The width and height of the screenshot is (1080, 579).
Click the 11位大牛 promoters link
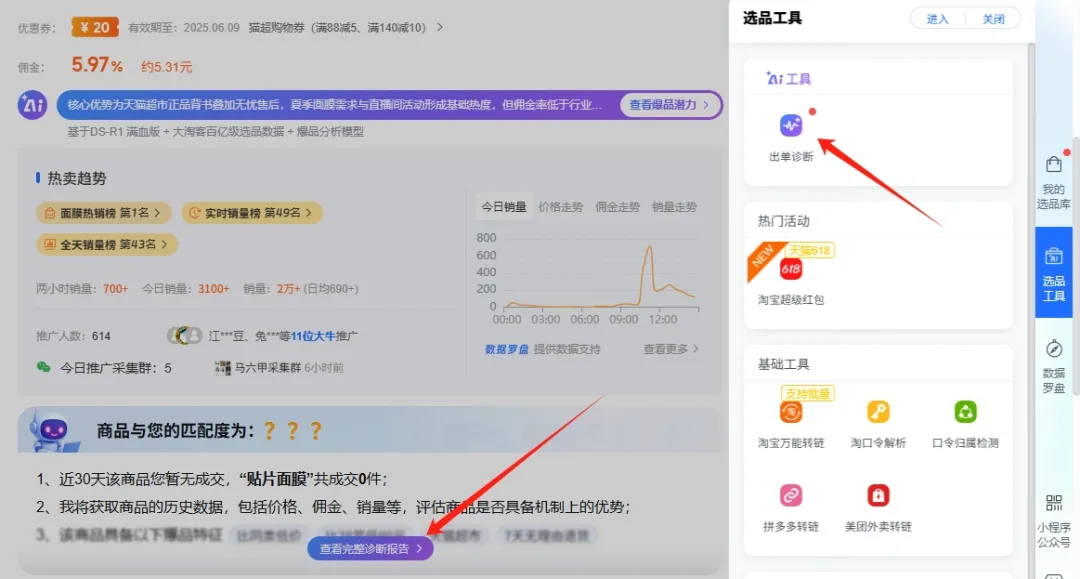pyautogui.click(x=313, y=336)
